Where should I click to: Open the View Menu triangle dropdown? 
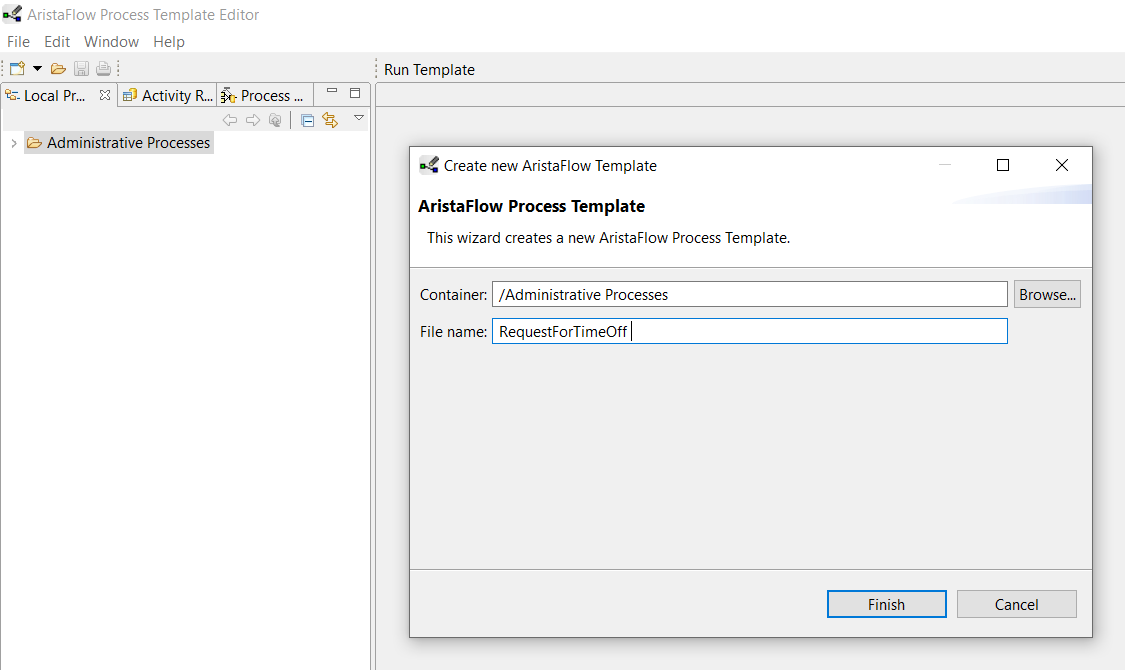click(359, 118)
